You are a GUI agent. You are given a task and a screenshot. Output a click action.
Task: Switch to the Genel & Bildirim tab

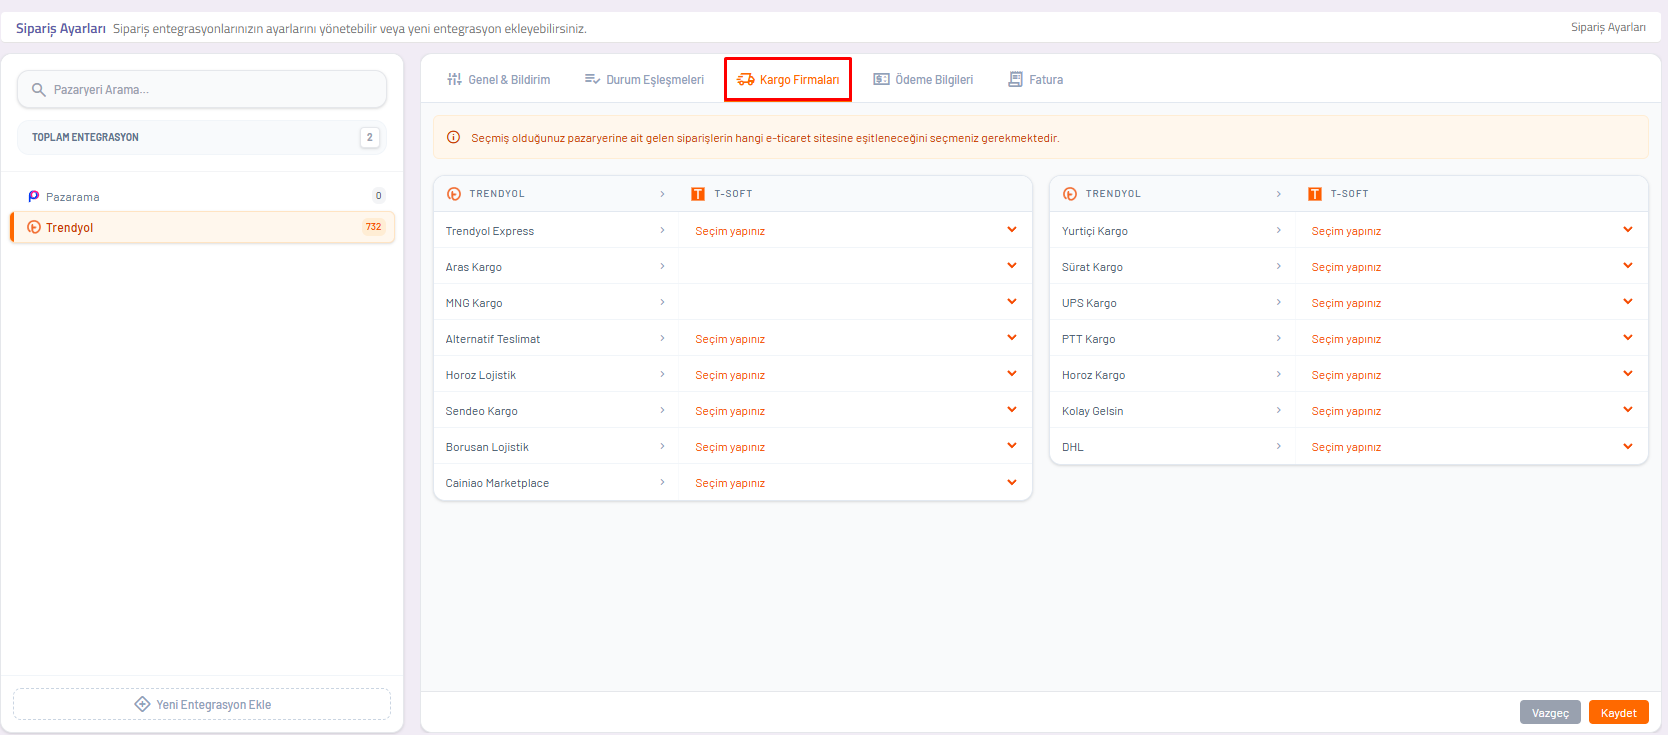498,80
